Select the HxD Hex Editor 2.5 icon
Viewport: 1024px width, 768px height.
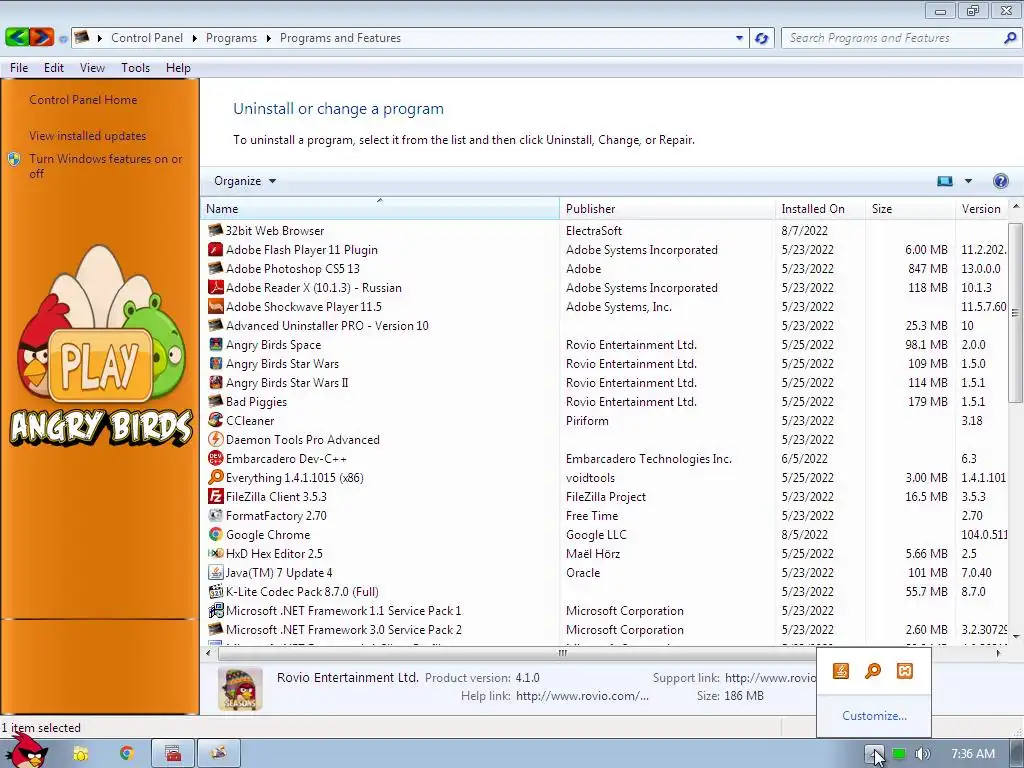(x=215, y=553)
